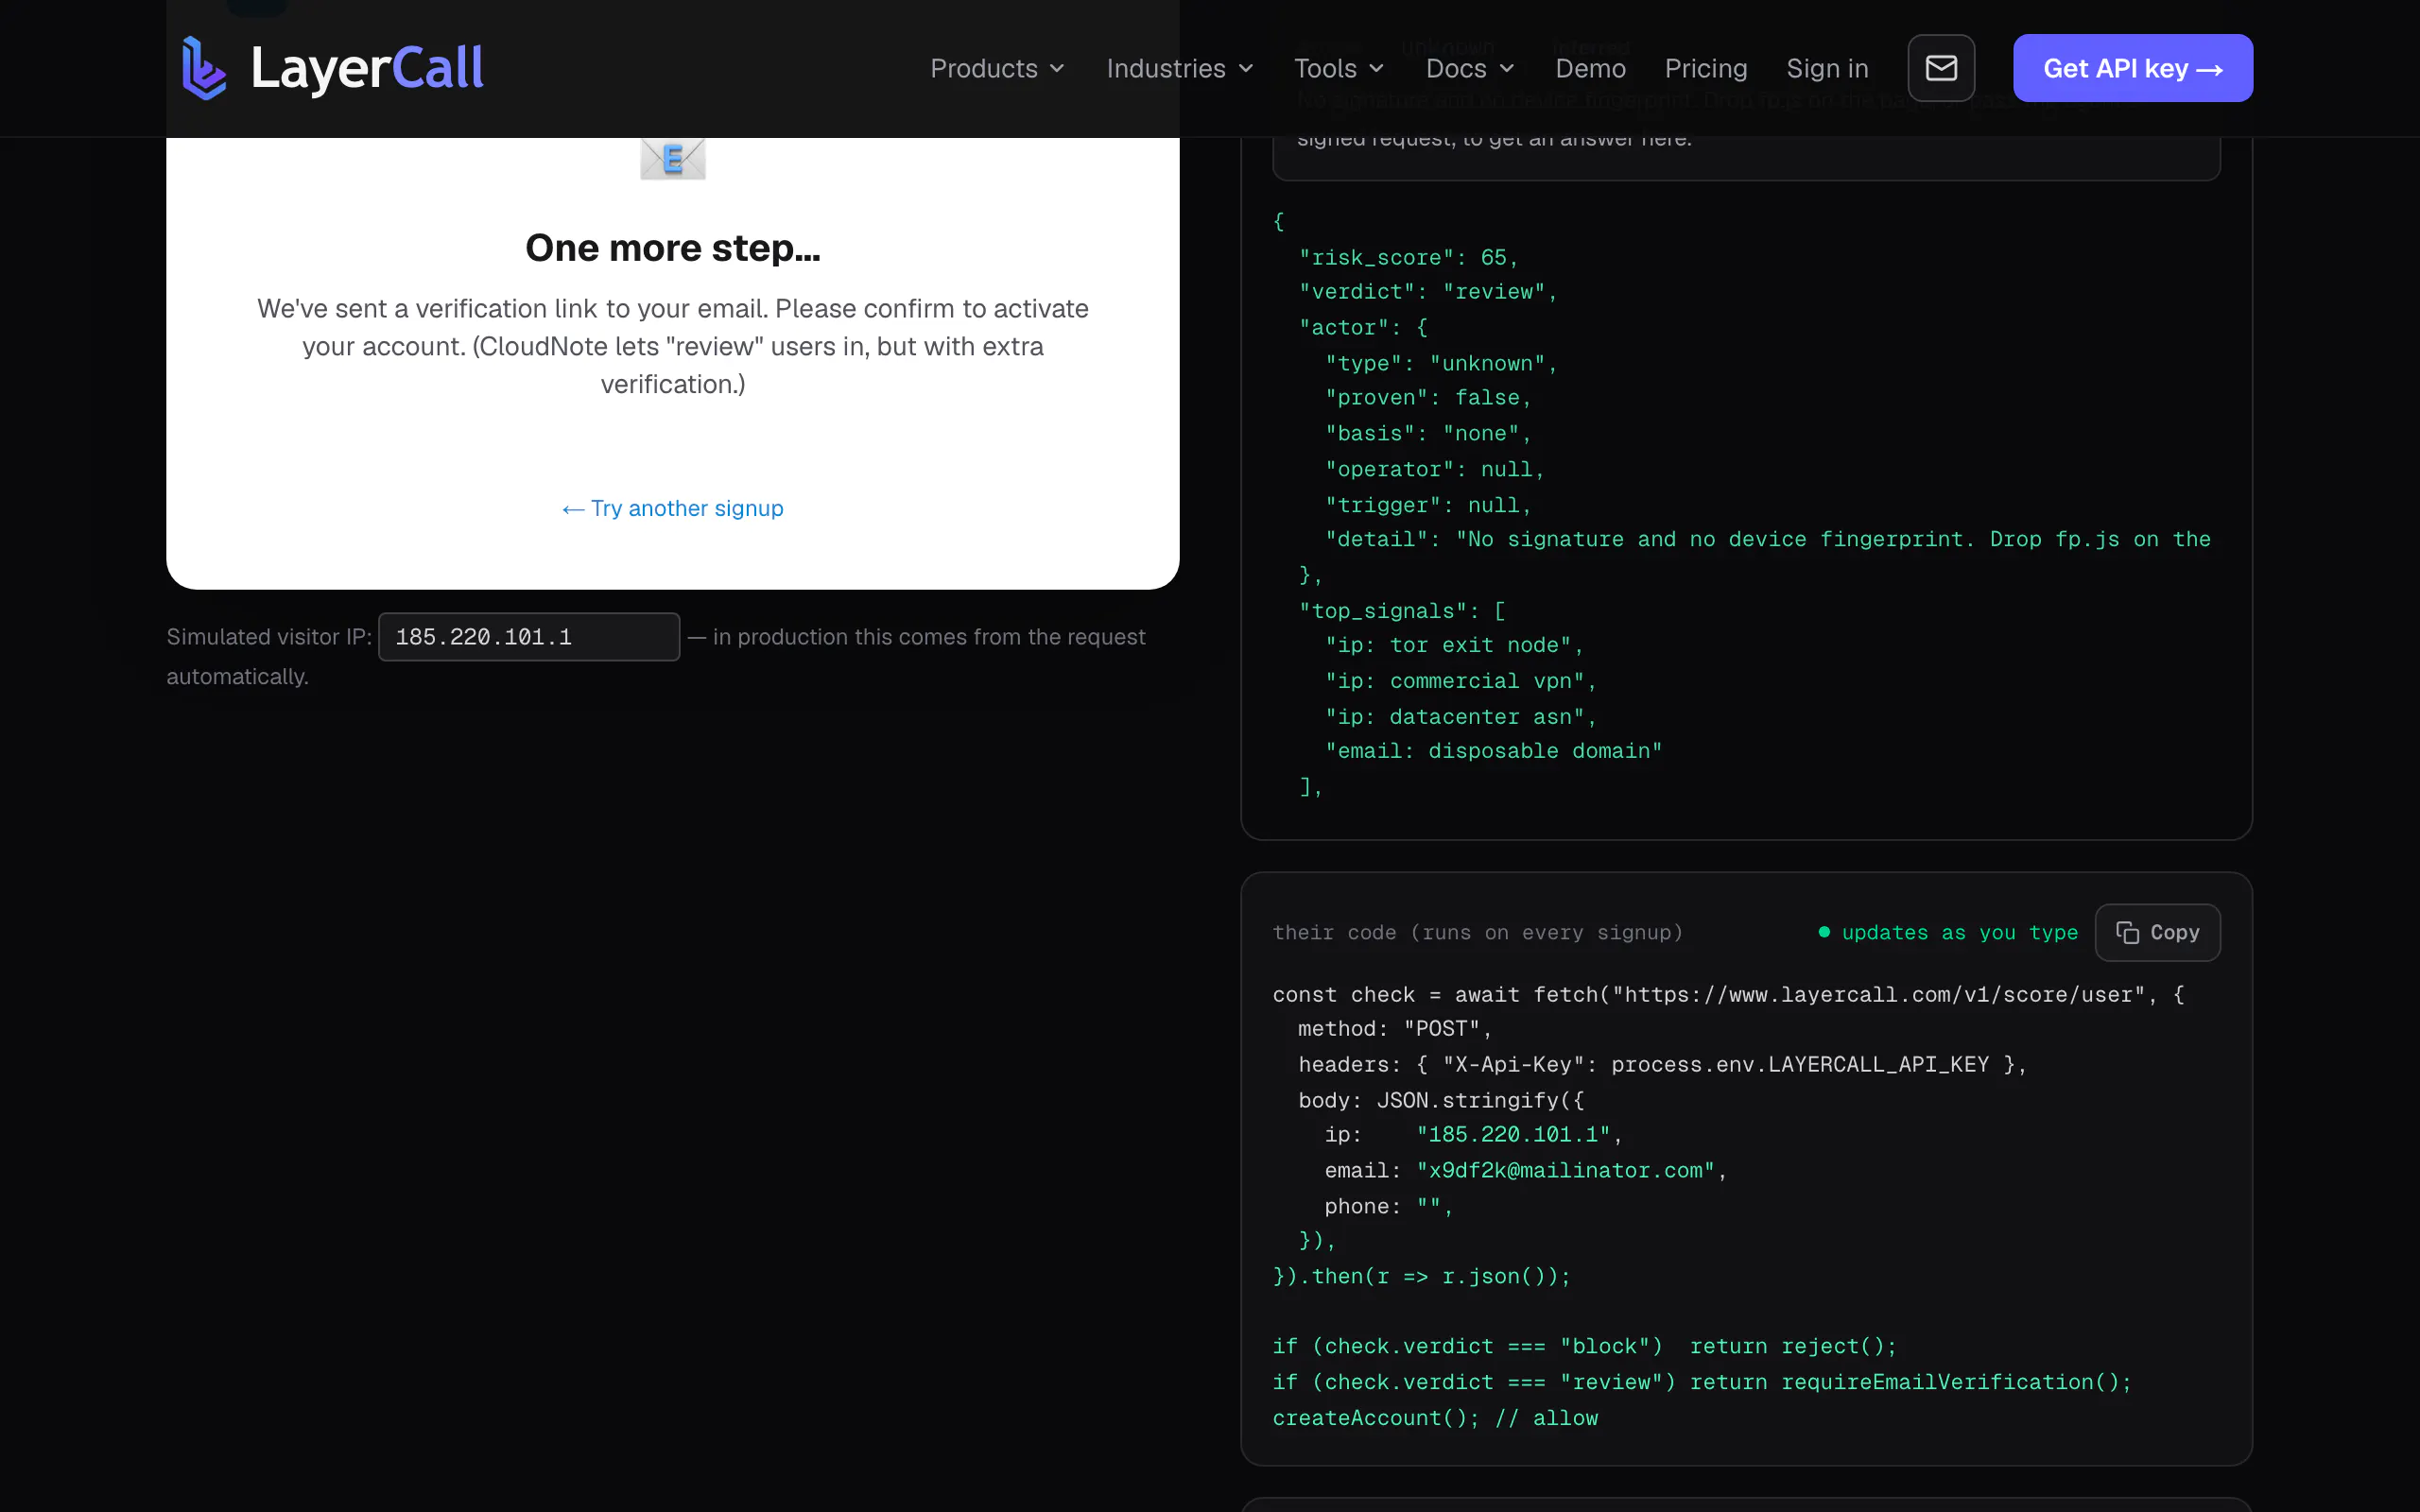This screenshot has width=2420, height=1512.
Task: Click the createAccount(); // allow line
Action: pos(1435,1420)
